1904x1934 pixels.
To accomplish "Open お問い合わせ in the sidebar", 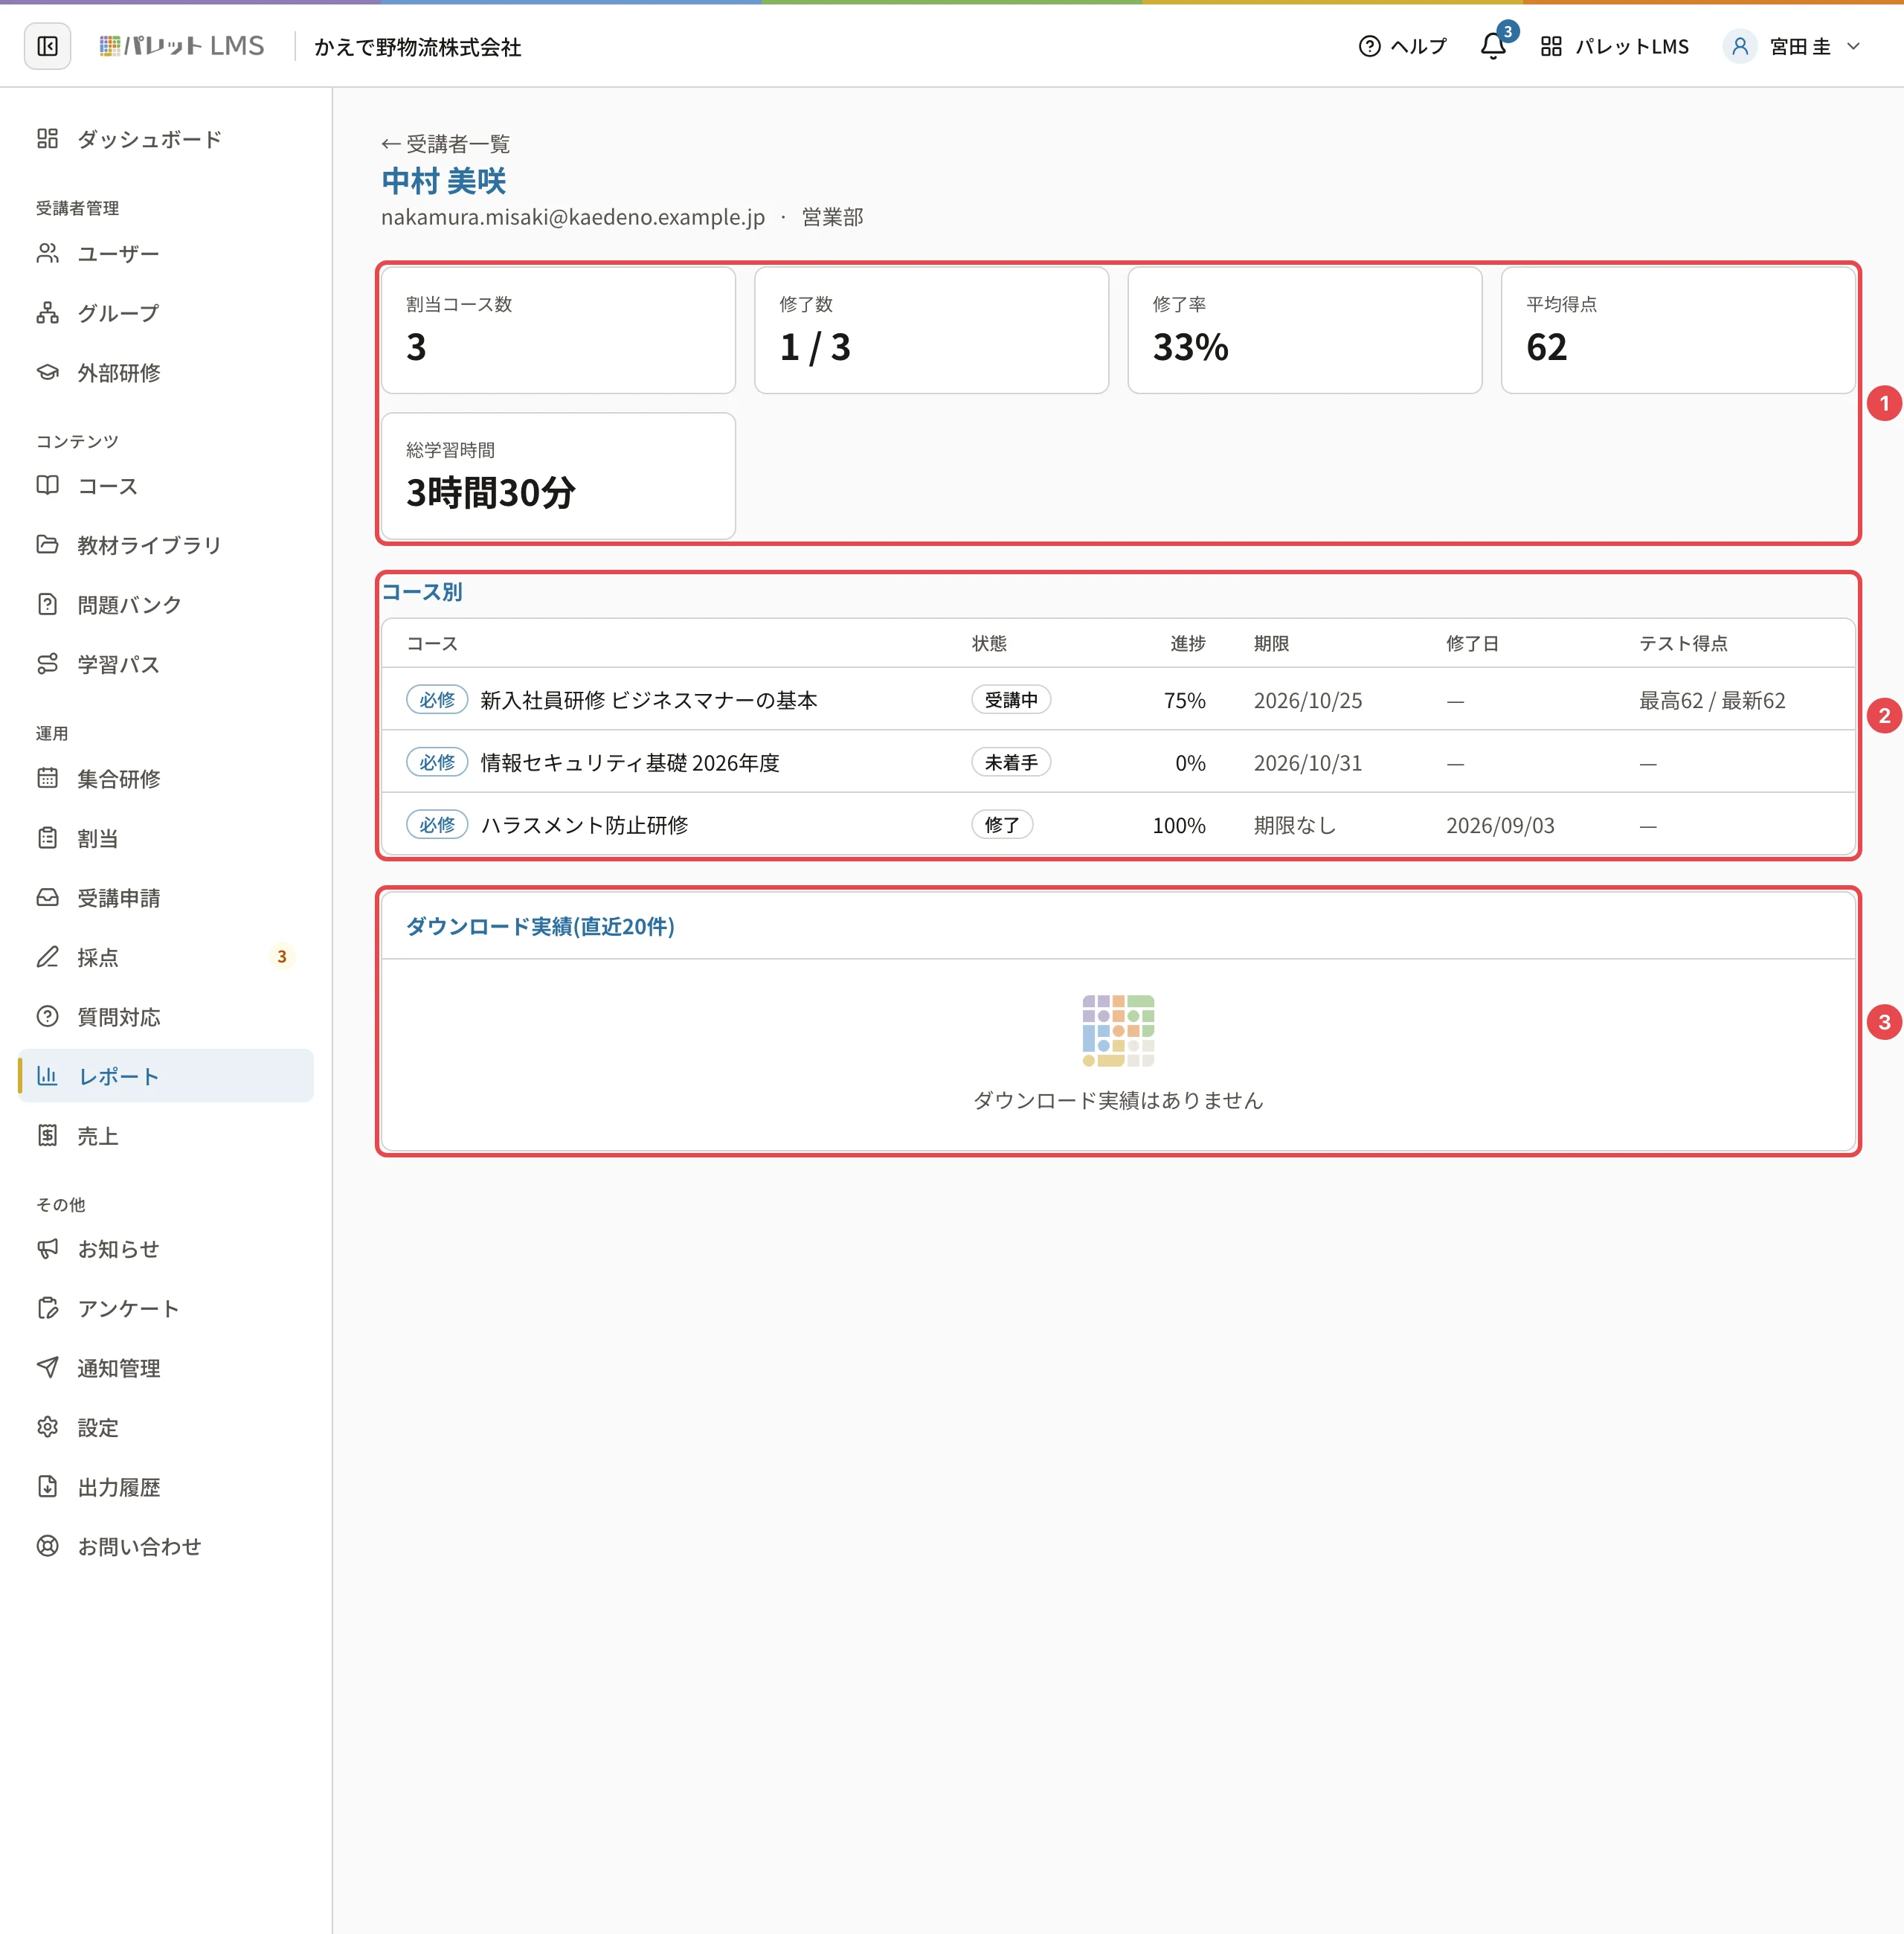I will (166, 1547).
